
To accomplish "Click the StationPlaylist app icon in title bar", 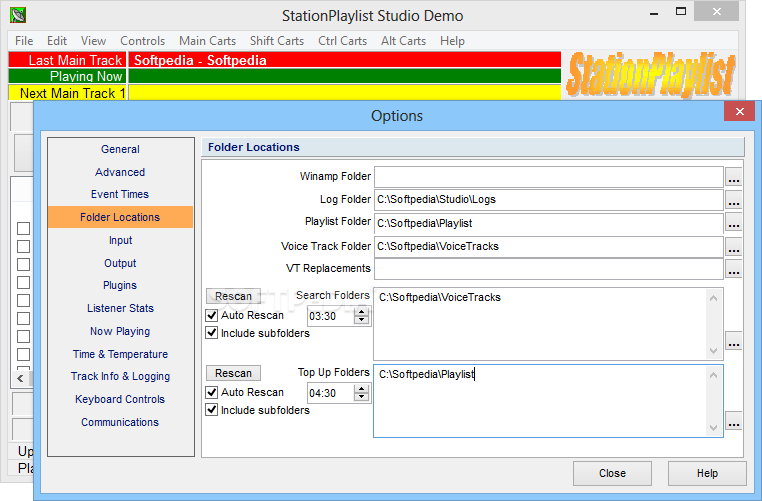I will [x=18, y=15].
